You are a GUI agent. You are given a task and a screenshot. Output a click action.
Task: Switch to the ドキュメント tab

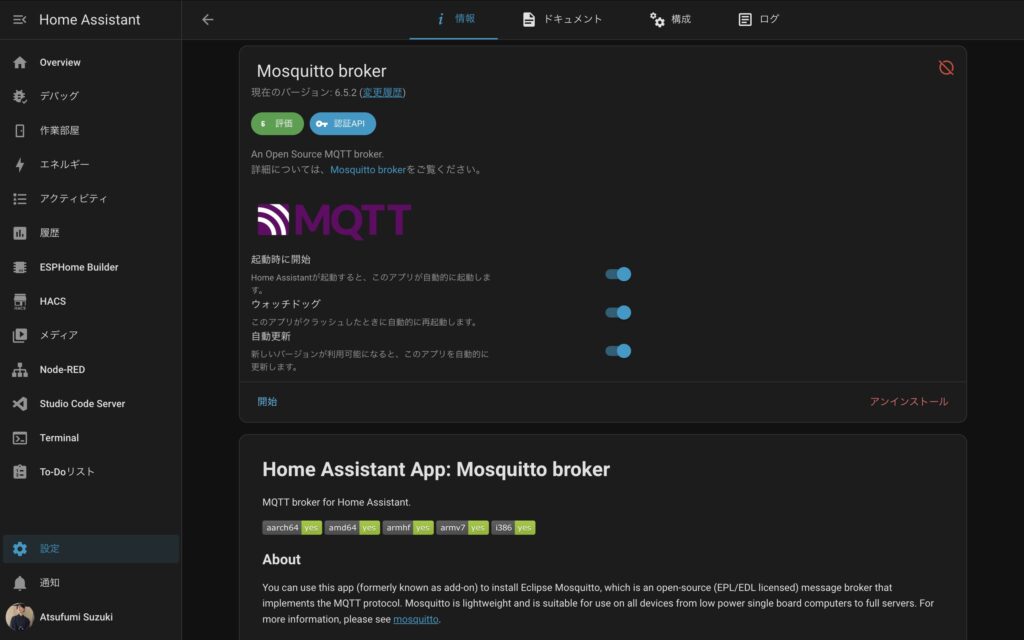tap(562, 19)
